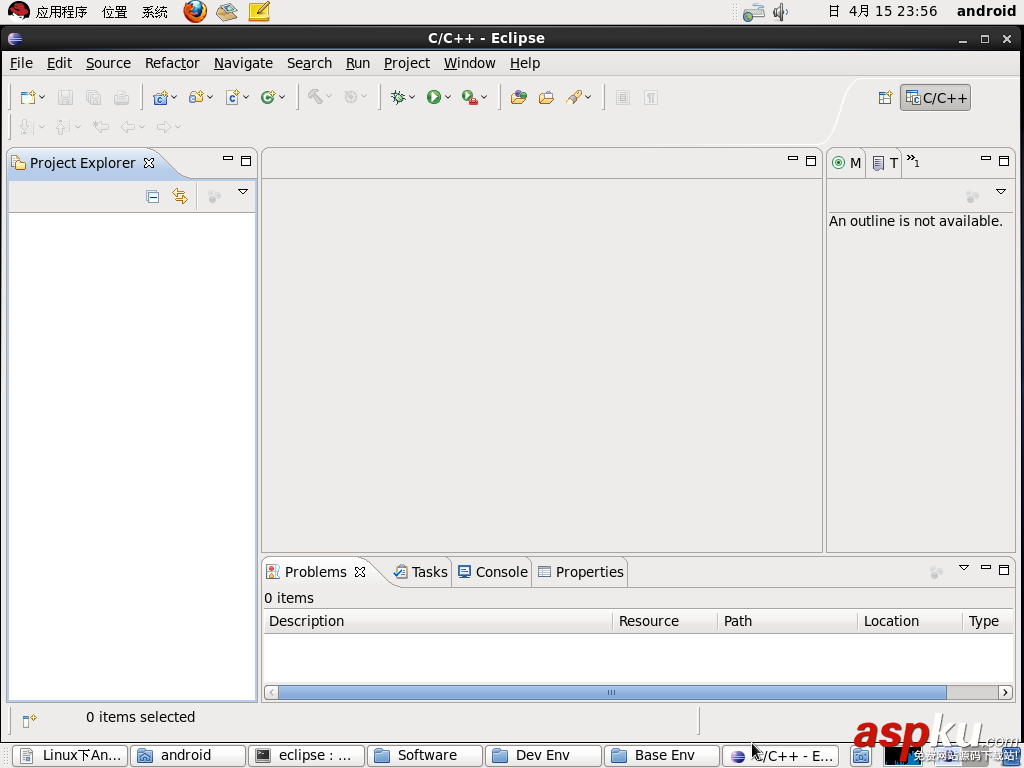Switch to the Tasks tab
This screenshot has width=1024, height=768.
[x=421, y=572]
